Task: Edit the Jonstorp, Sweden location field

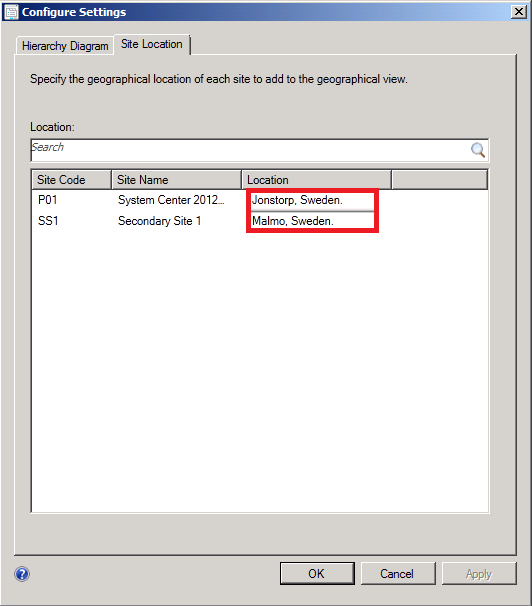Action: pos(312,200)
